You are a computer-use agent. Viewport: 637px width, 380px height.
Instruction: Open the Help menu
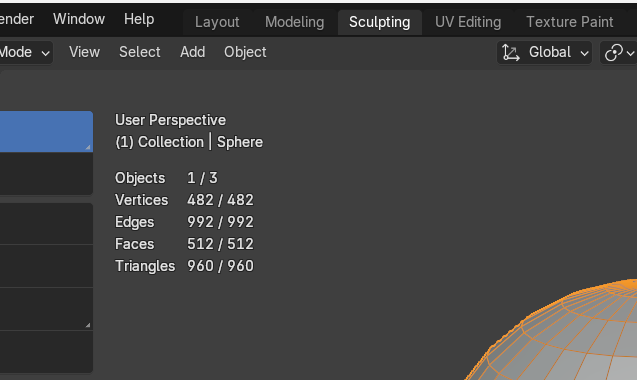pyautogui.click(x=139, y=19)
